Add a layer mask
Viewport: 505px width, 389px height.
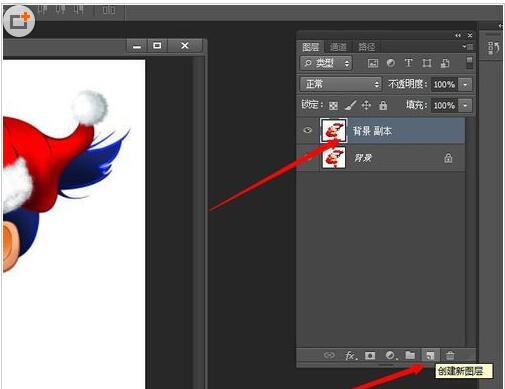click(x=370, y=356)
